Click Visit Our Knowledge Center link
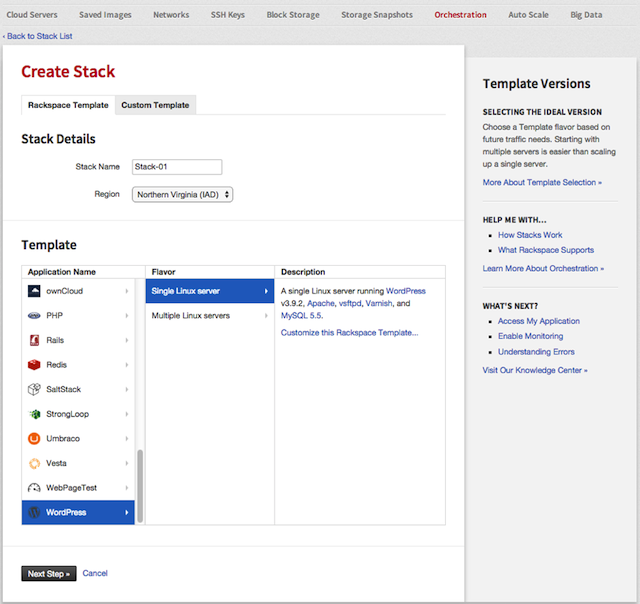The image size is (640, 604). pyautogui.click(x=535, y=370)
